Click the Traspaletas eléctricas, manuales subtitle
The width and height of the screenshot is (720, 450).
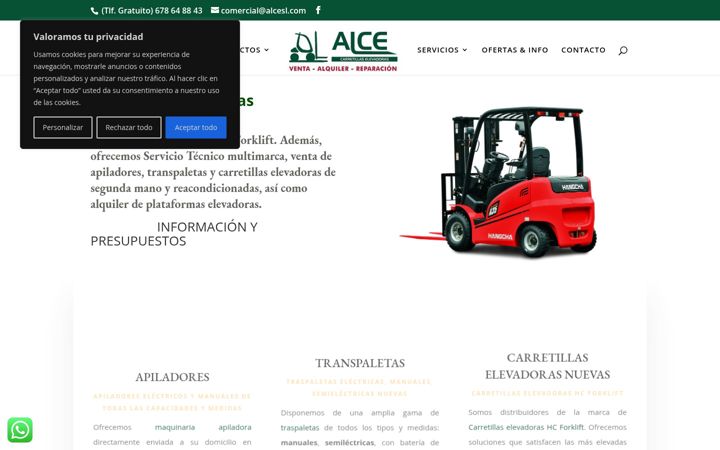tap(360, 388)
